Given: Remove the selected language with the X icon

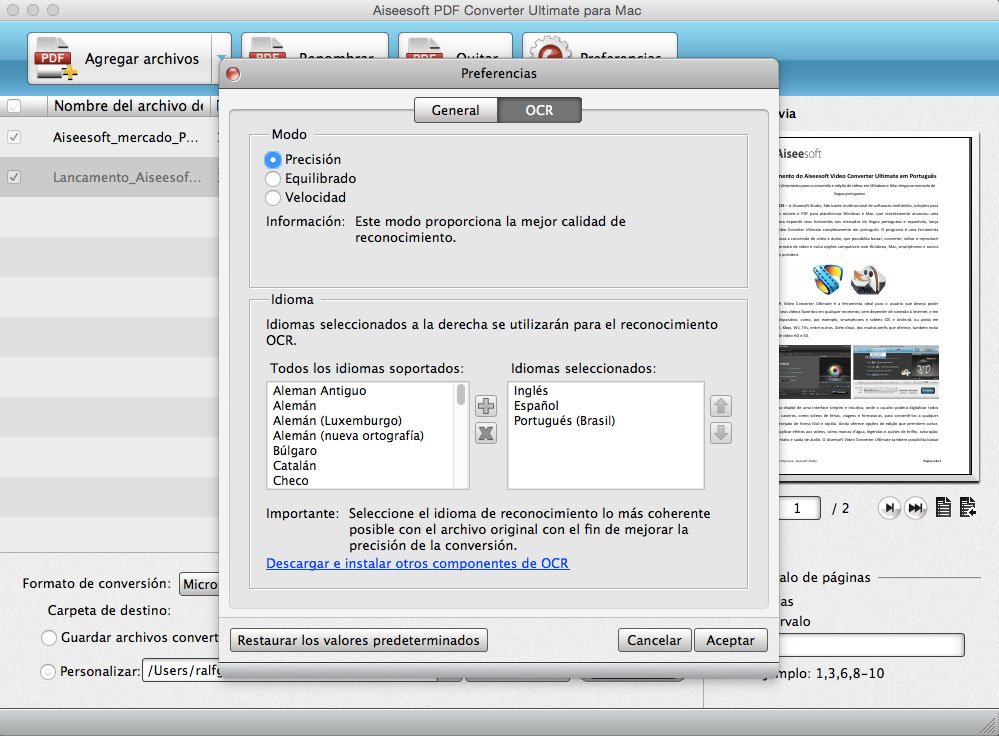Looking at the screenshot, I should click(485, 433).
